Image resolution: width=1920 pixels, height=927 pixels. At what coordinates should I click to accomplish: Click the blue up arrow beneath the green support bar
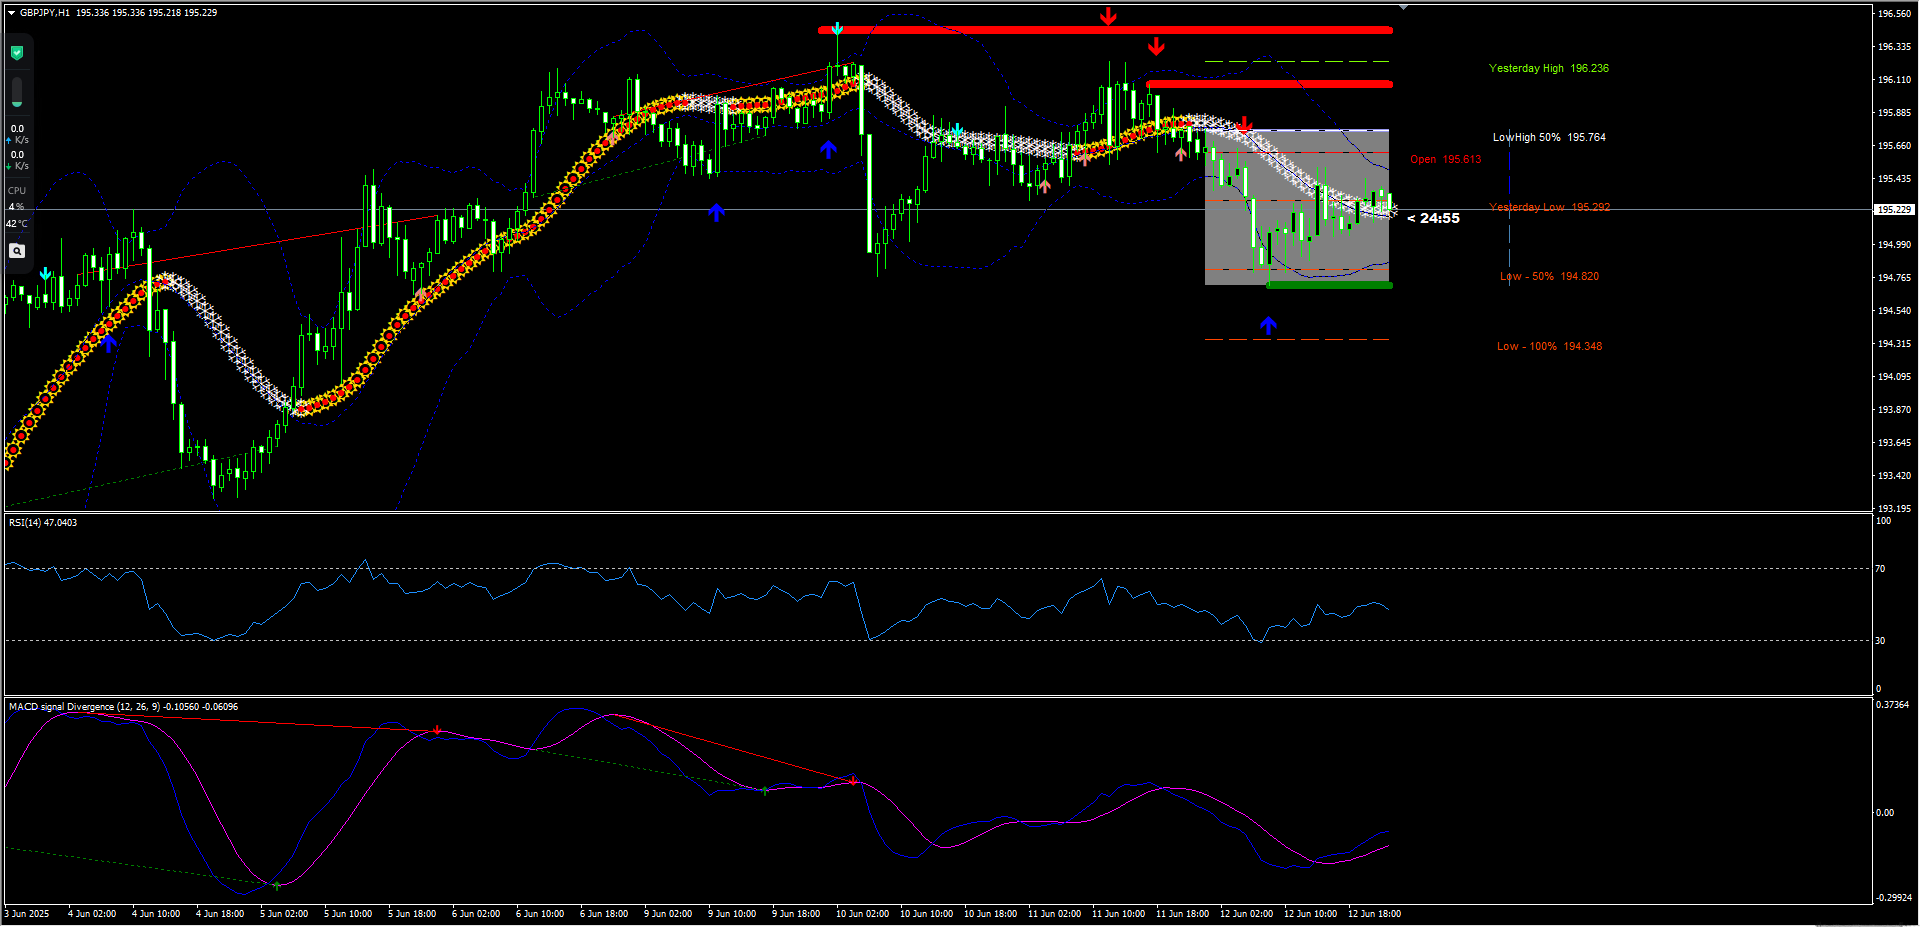1268,325
